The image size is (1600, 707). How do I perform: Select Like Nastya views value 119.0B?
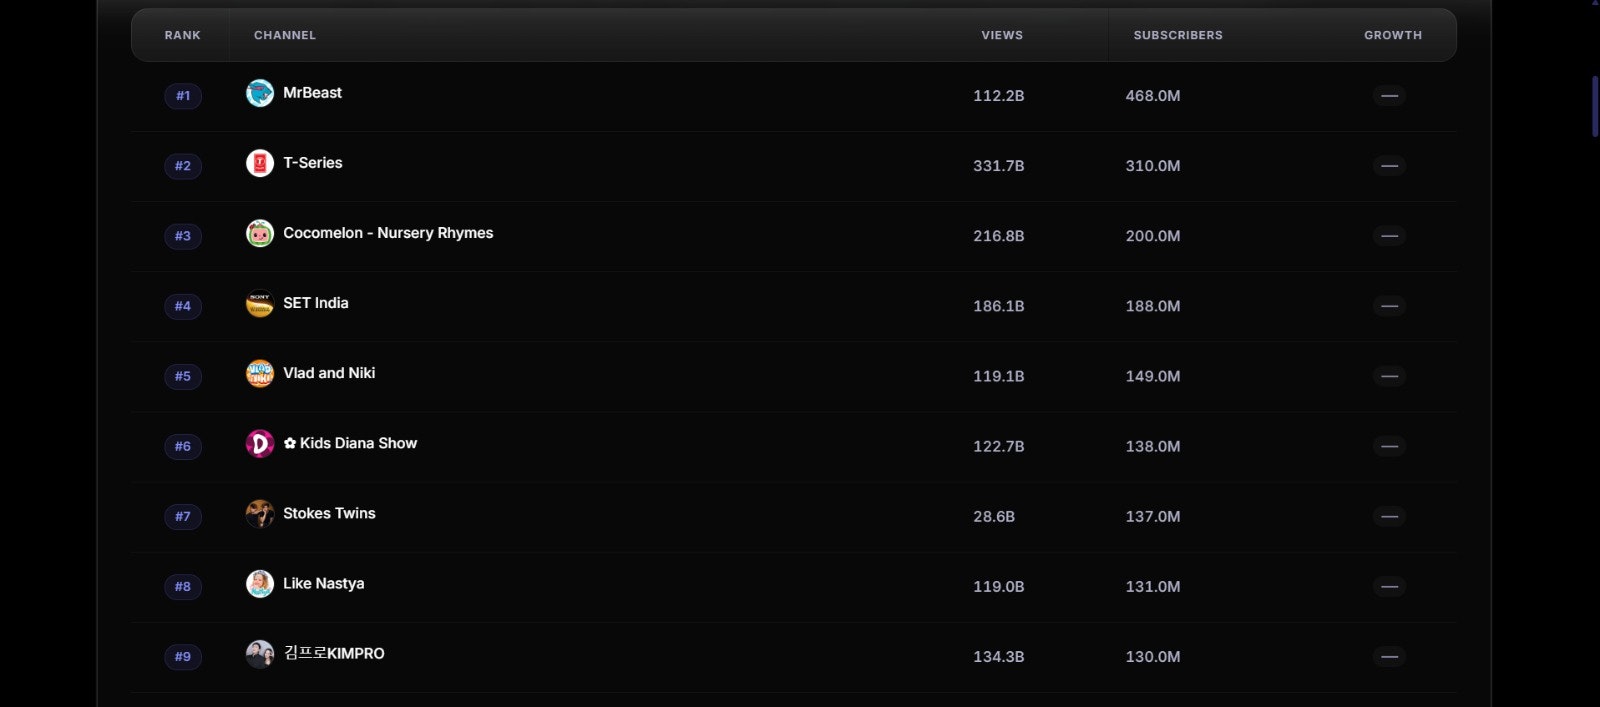tap(998, 586)
